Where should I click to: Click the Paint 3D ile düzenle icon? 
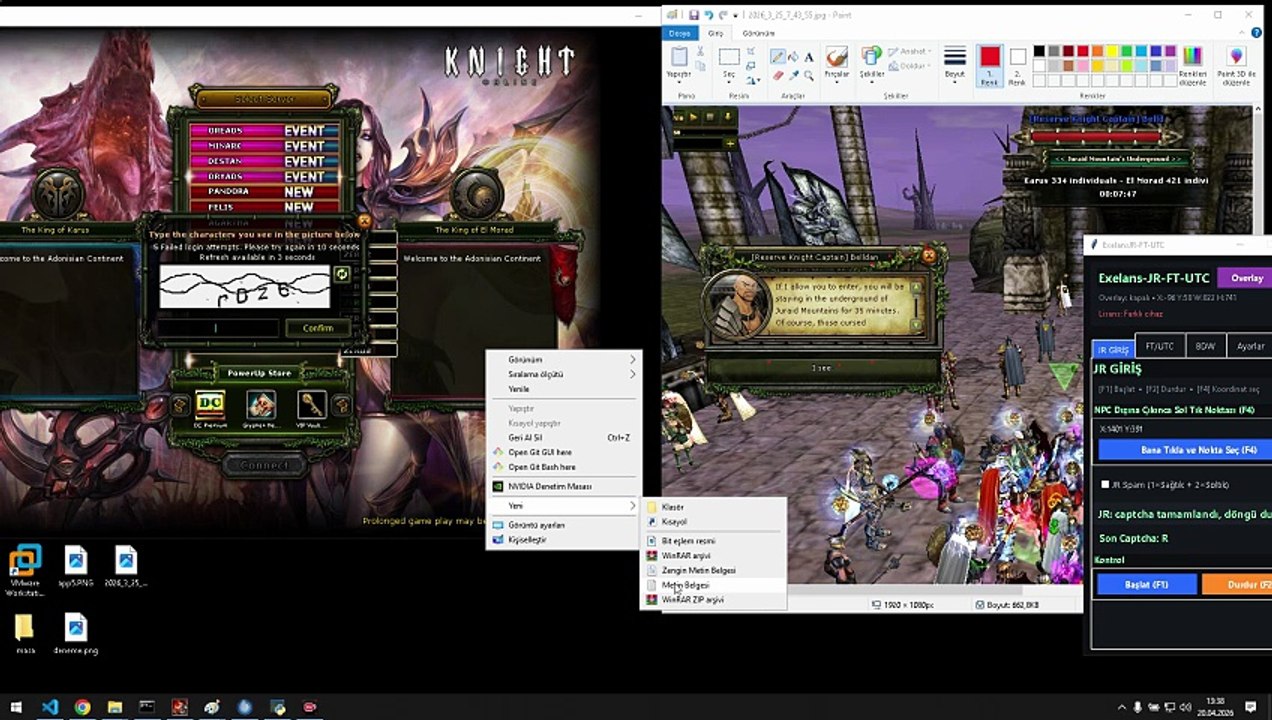click(x=1237, y=67)
